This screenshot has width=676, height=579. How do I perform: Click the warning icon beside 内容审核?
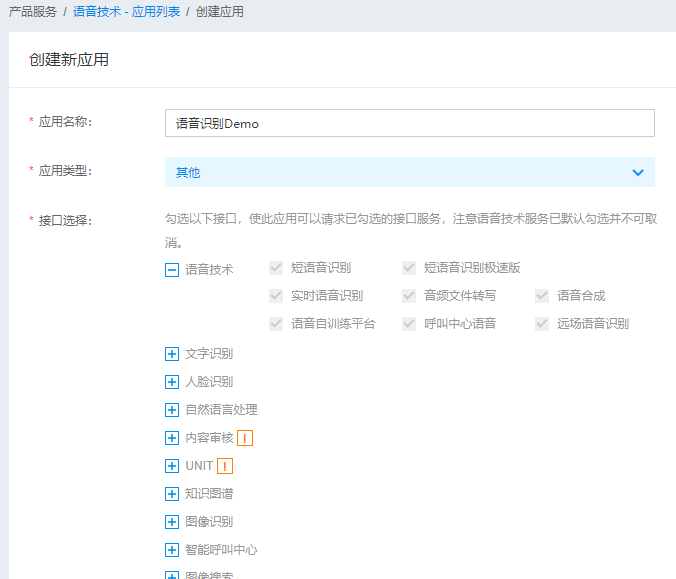[x=245, y=438]
